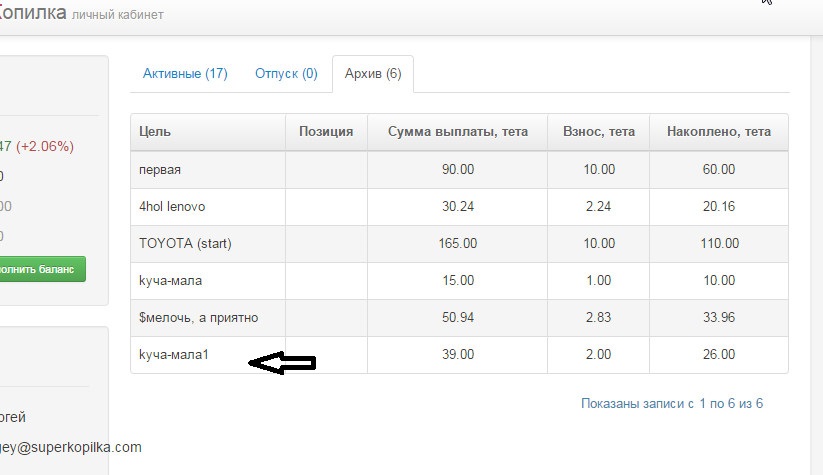Click the green balance top-up button
This screenshot has height=475, width=823.
pyautogui.click(x=42, y=269)
